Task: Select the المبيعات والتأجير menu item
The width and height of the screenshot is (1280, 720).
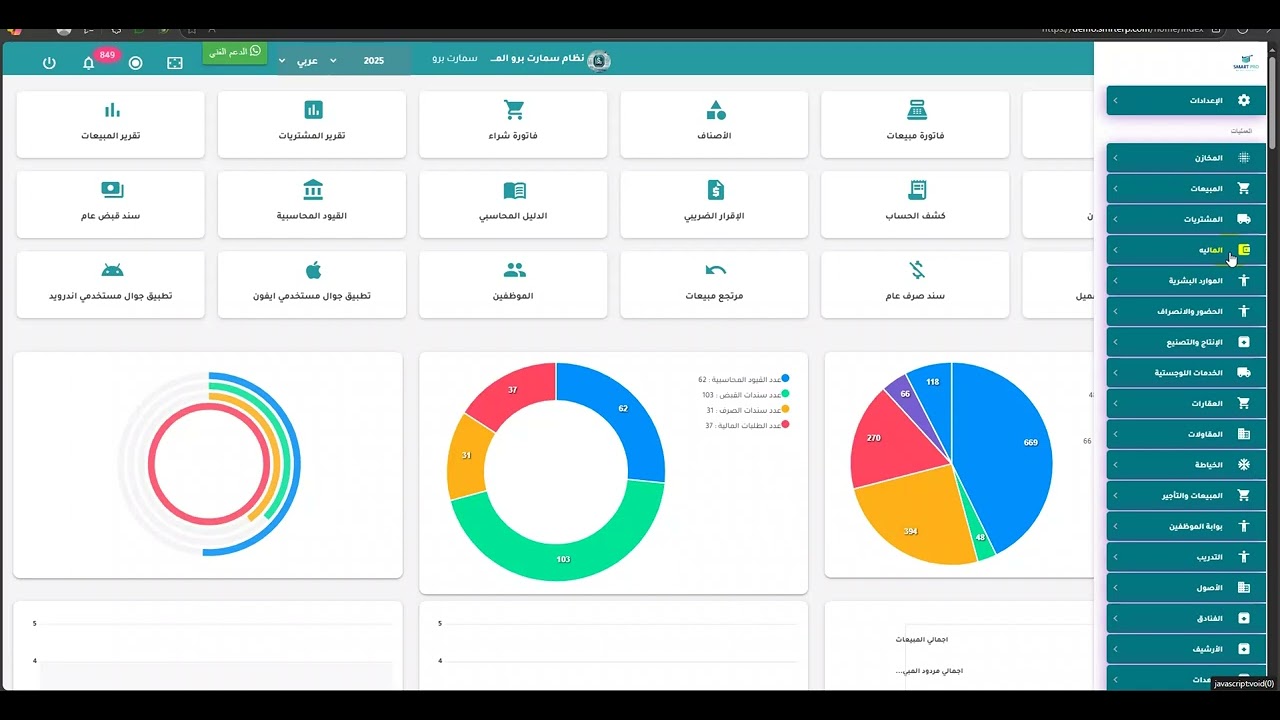Action: [1186, 495]
